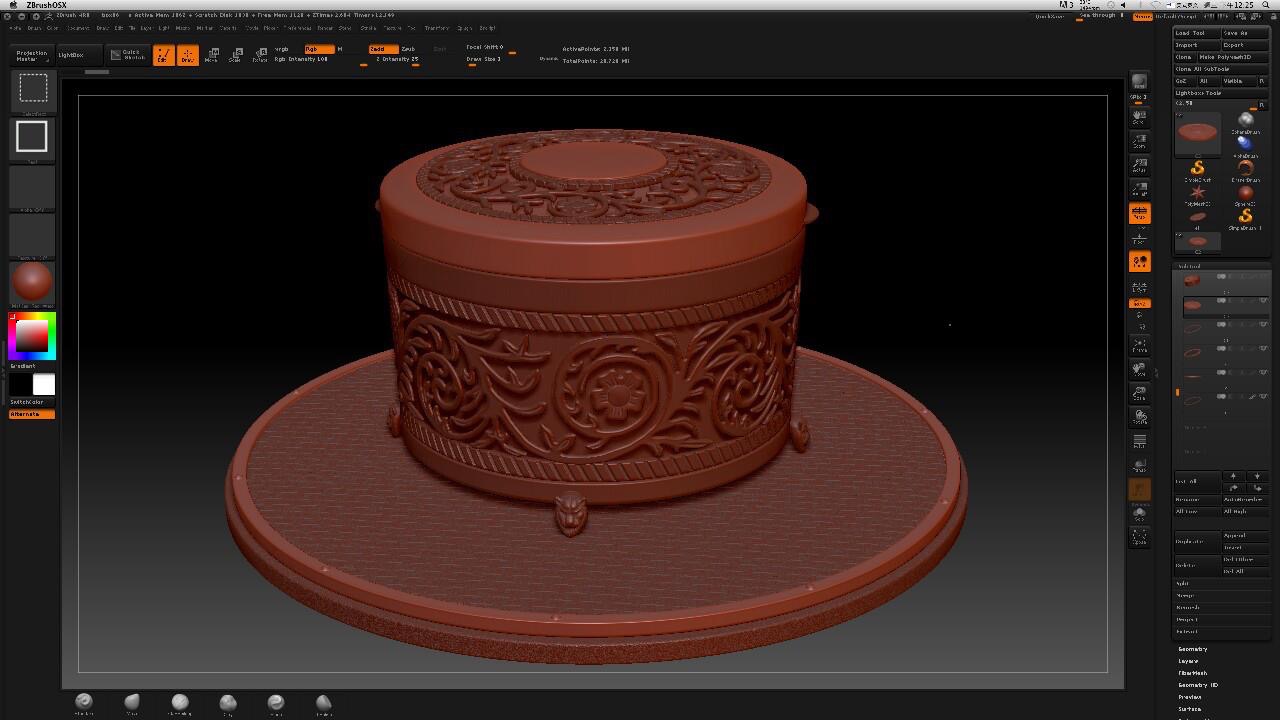Toggle the Zadd sculpt mode
Viewport: 1280px width, 720px height.
(380, 49)
